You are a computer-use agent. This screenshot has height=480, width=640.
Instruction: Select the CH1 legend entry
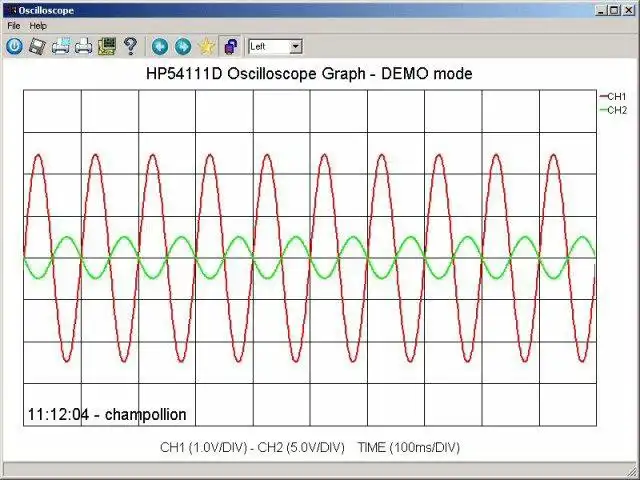point(613,97)
